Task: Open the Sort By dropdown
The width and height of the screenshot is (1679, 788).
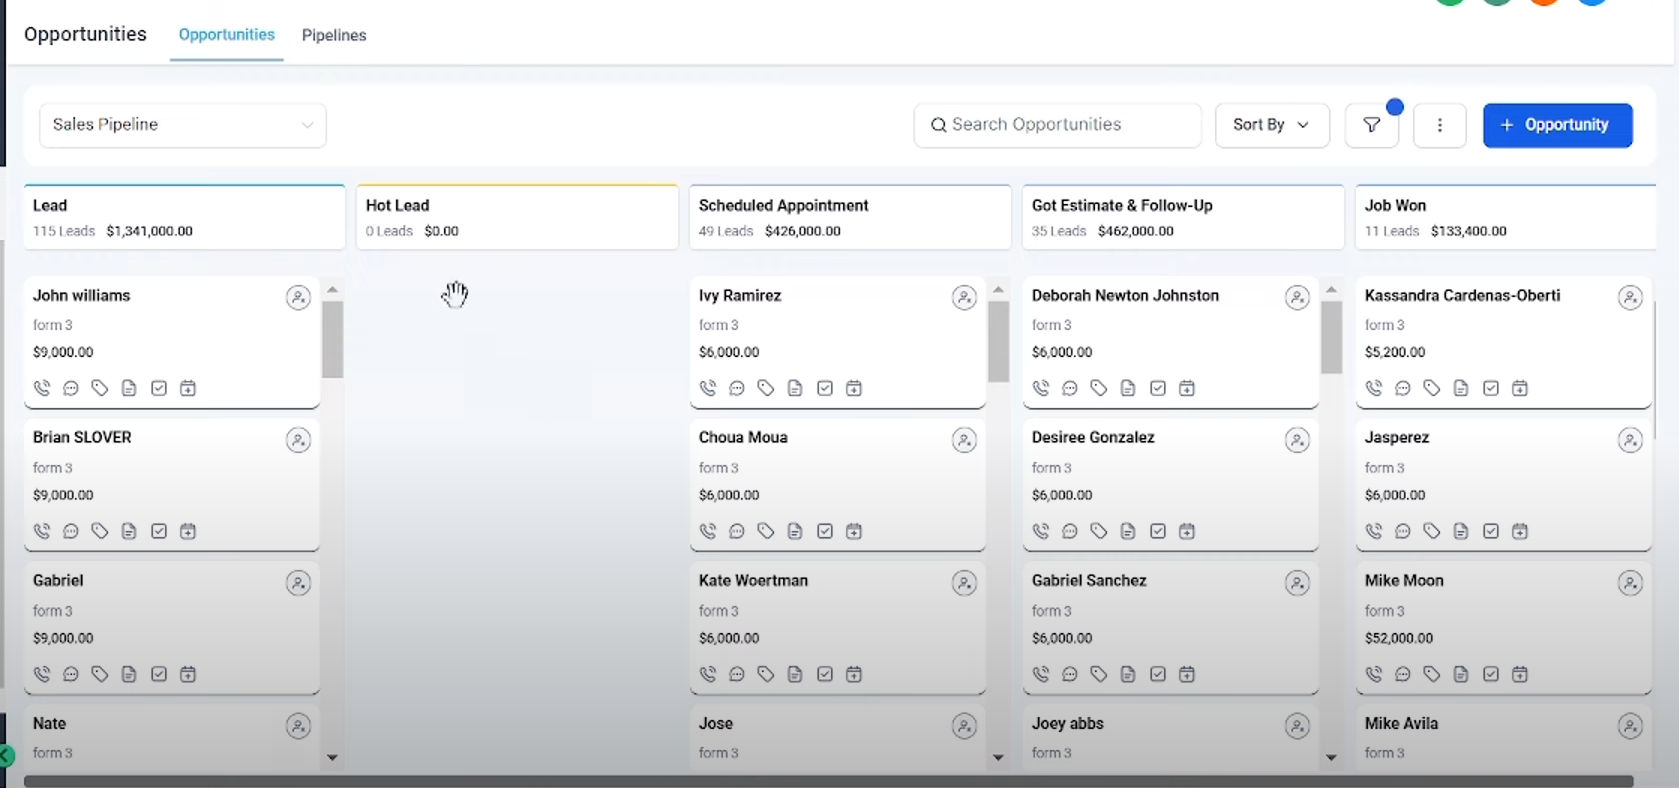Action: tap(1271, 125)
